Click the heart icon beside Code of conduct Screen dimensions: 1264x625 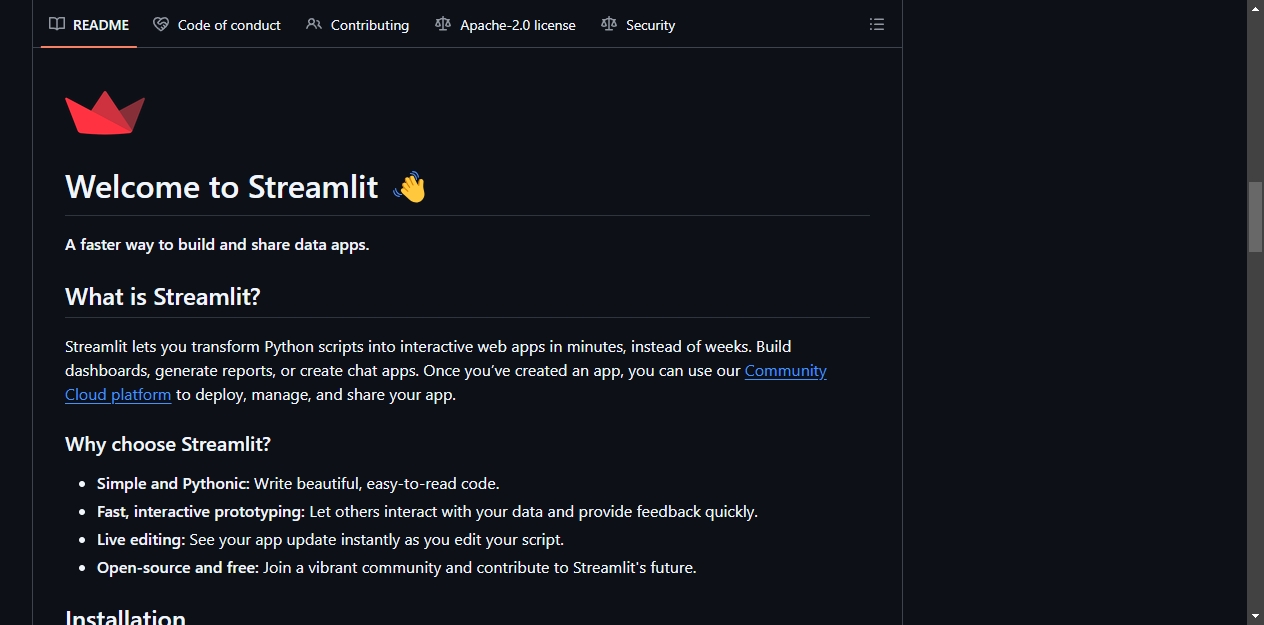click(x=161, y=24)
